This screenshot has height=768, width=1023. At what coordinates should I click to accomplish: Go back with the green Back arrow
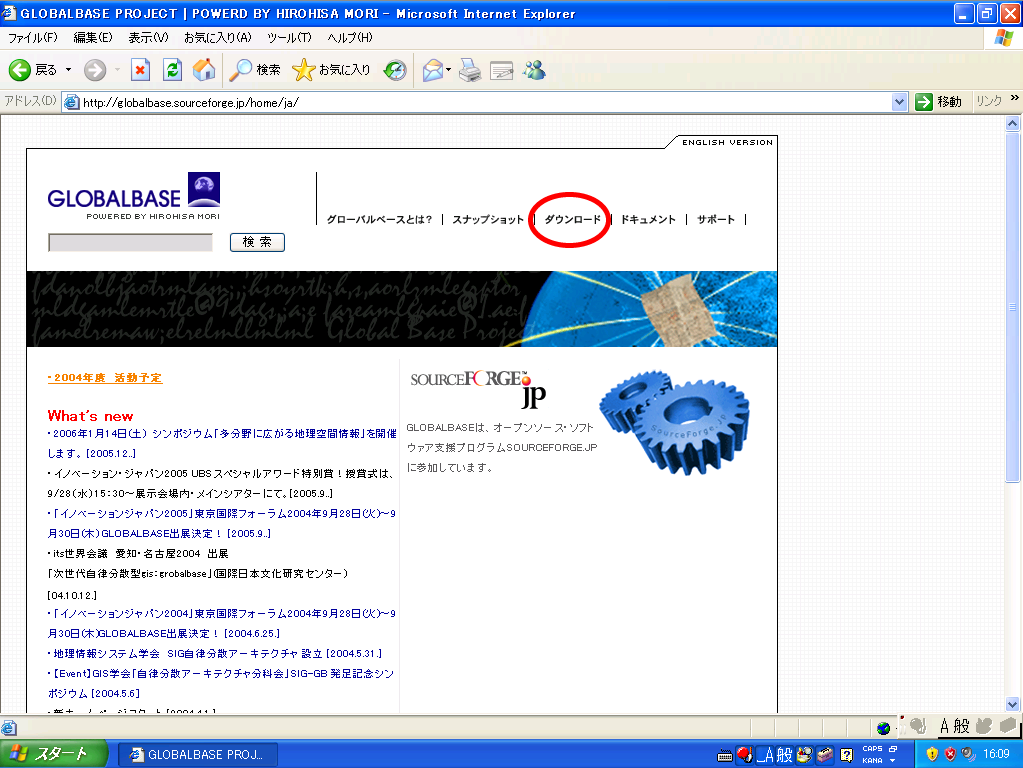click(x=20, y=70)
